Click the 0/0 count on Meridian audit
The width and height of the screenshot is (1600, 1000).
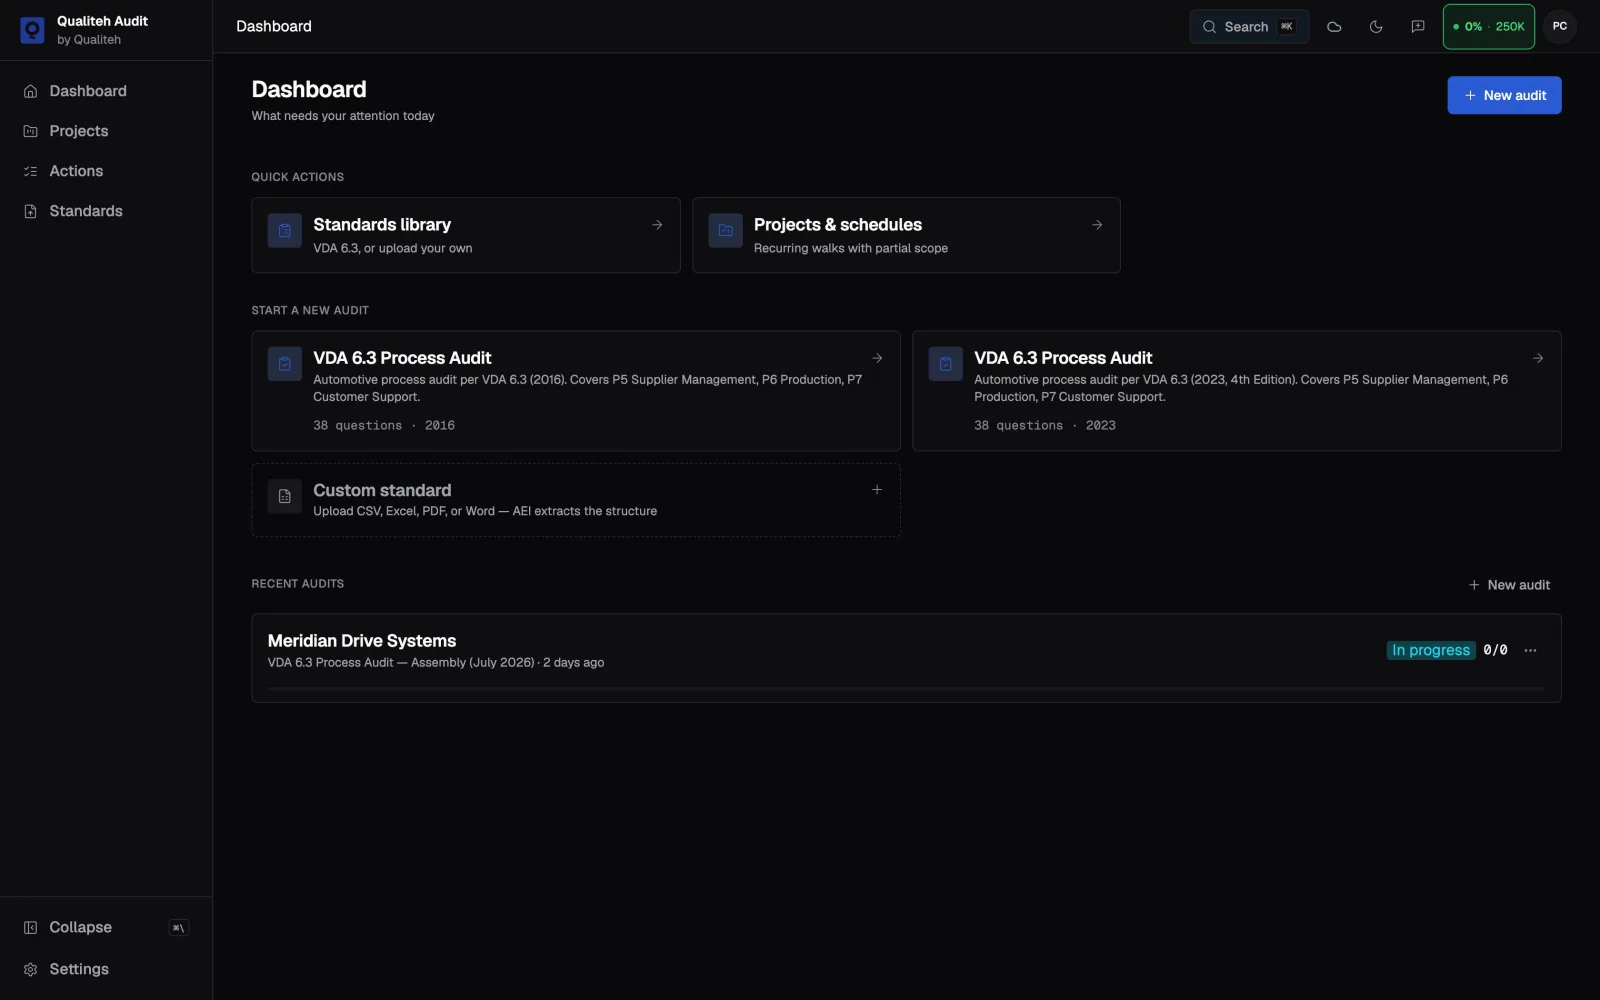(1495, 650)
